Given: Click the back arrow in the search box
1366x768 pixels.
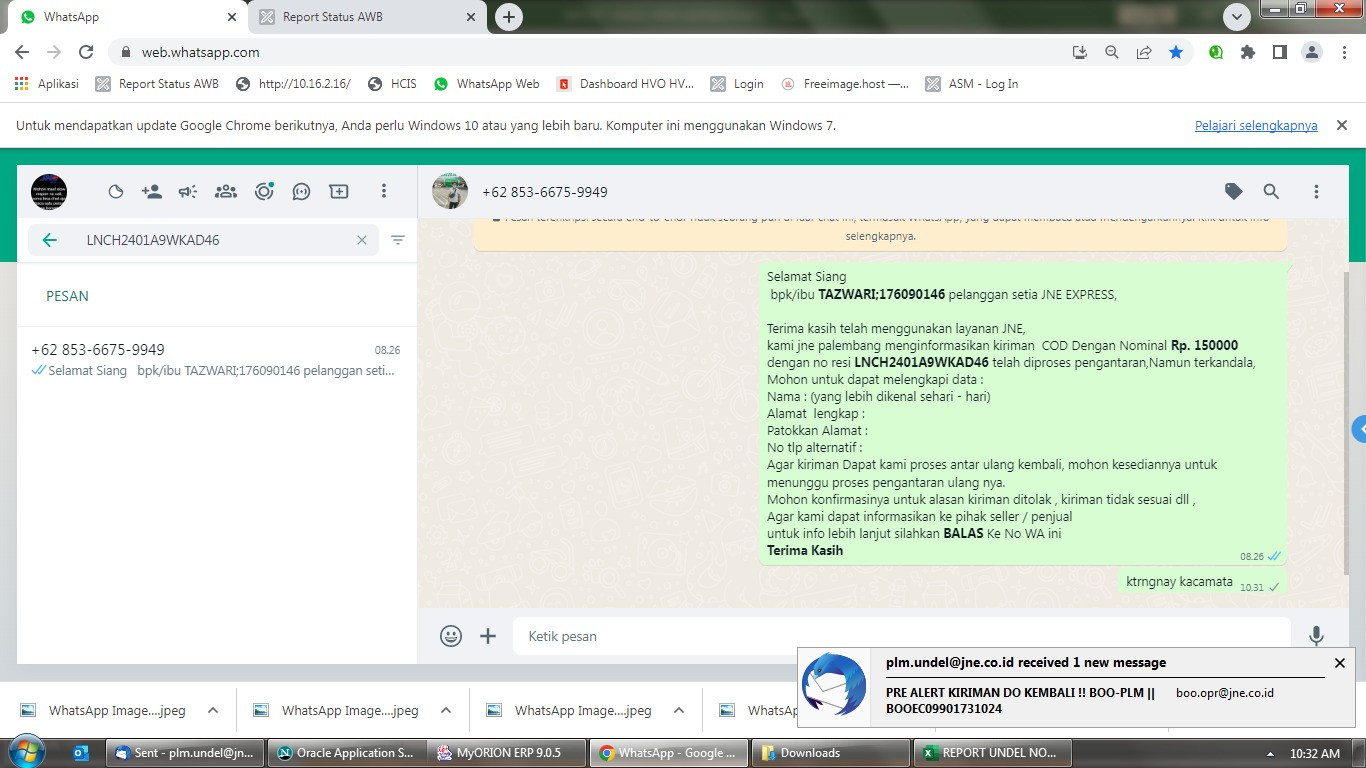Looking at the screenshot, I should click(50, 240).
